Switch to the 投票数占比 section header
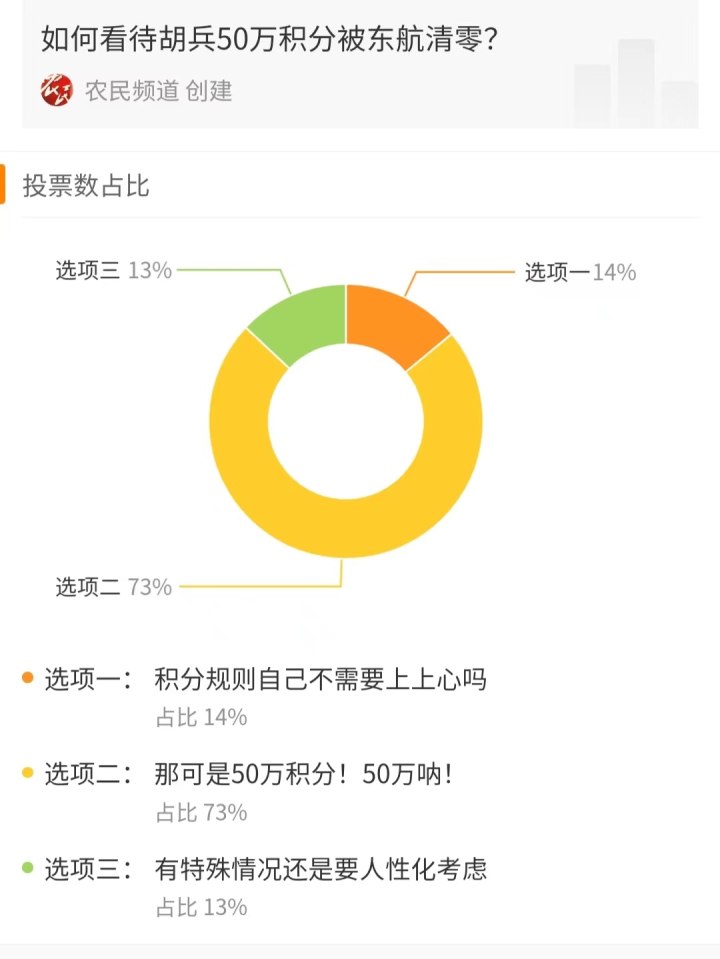Screen dimensions: 720x959 pyautogui.click(x=86, y=185)
